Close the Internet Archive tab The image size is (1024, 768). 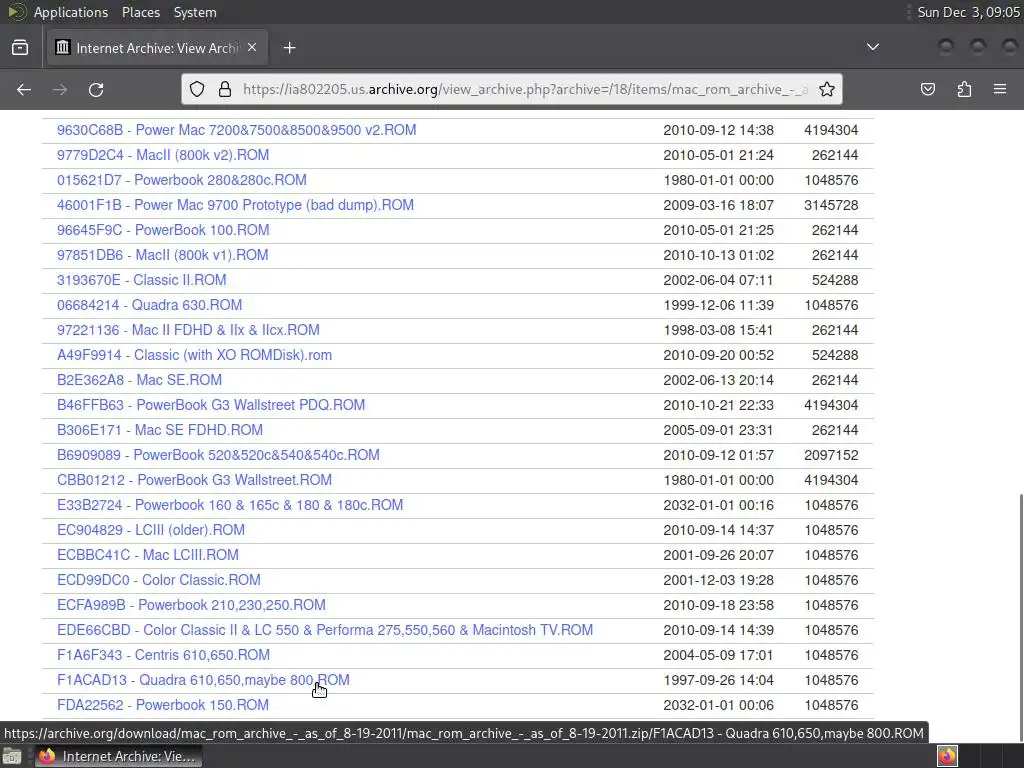tap(252, 48)
